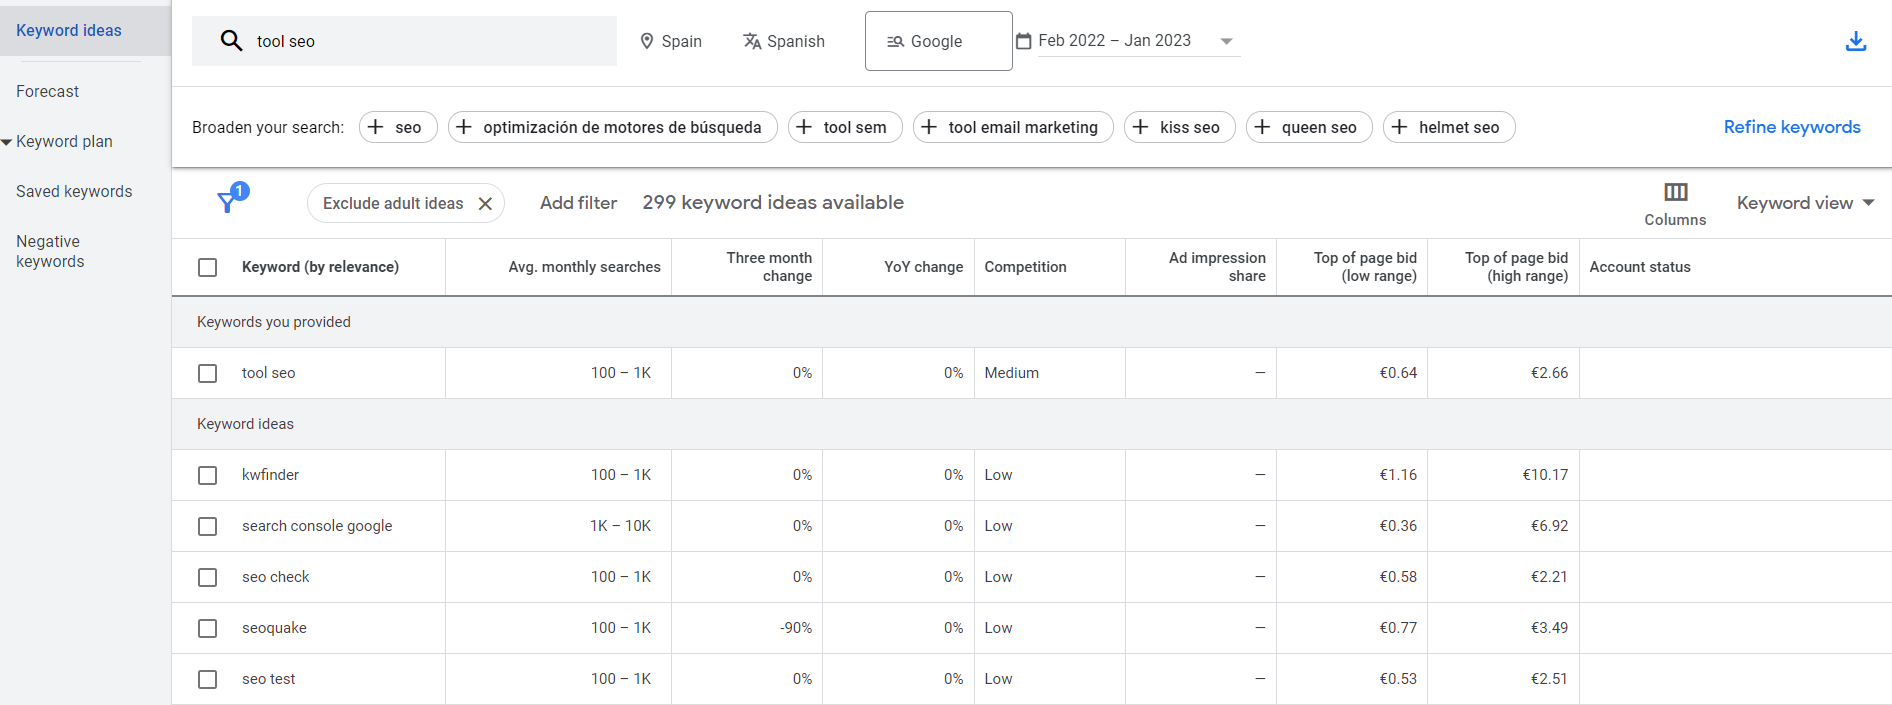Image resolution: width=1892 pixels, height=705 pixels.
Task: Click the €10.17 high range bid
Action: (1545, 475)
